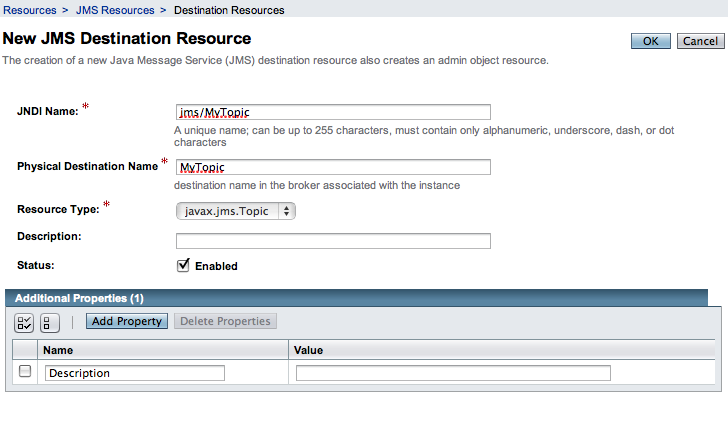This screenshot has height=426, width=728.
Task: Click the property Value field in table
Action: tap(453, 373)
